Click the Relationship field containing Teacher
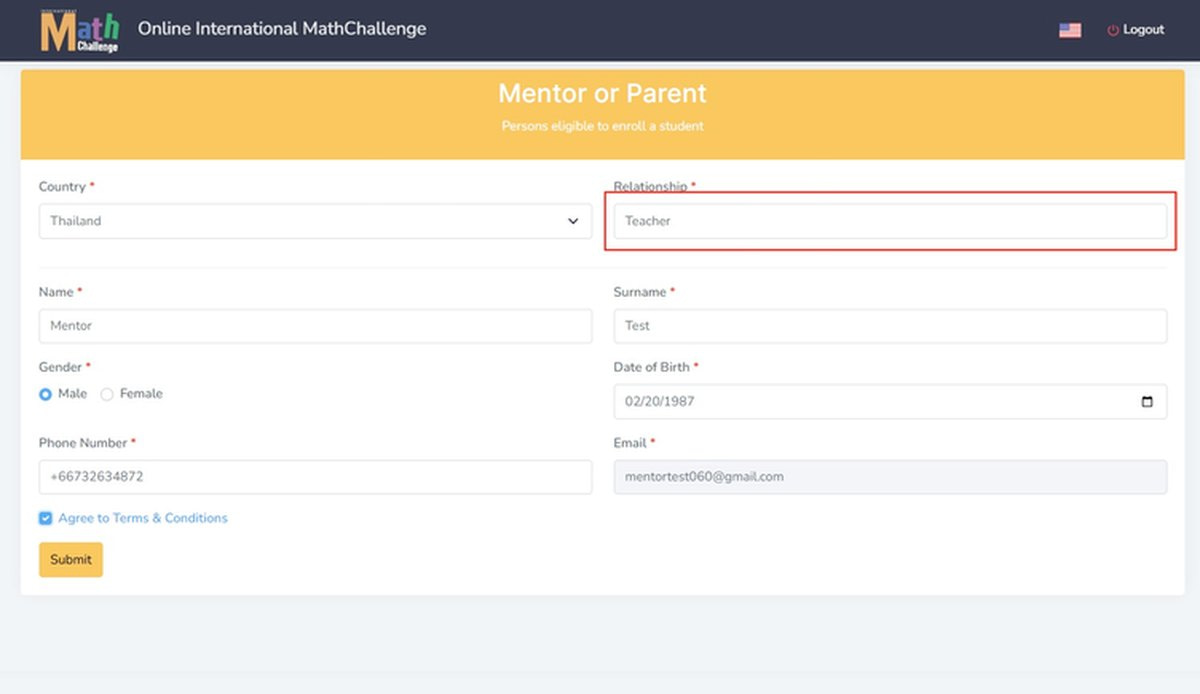The height and width of the screenshot is (694, 1200). point(890,221)
